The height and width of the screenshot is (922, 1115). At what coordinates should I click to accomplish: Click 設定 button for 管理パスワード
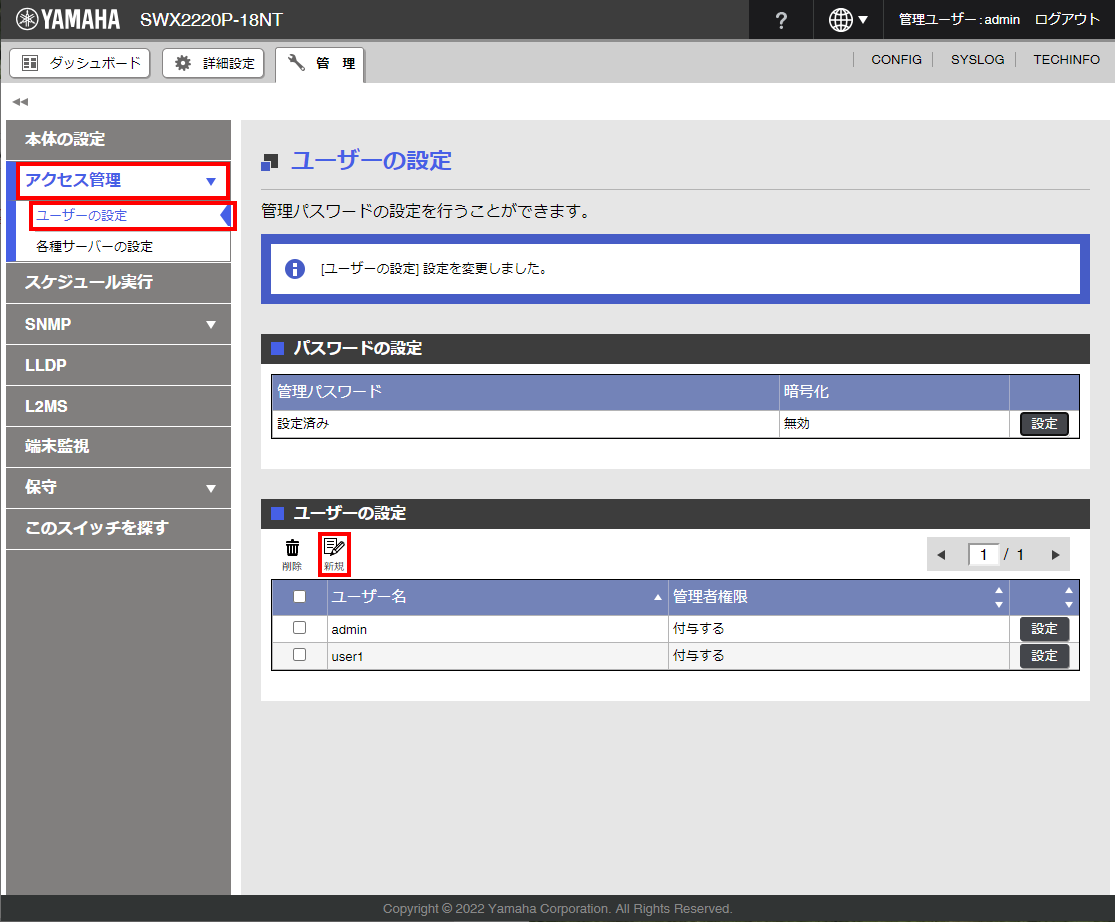point(1044,424)
